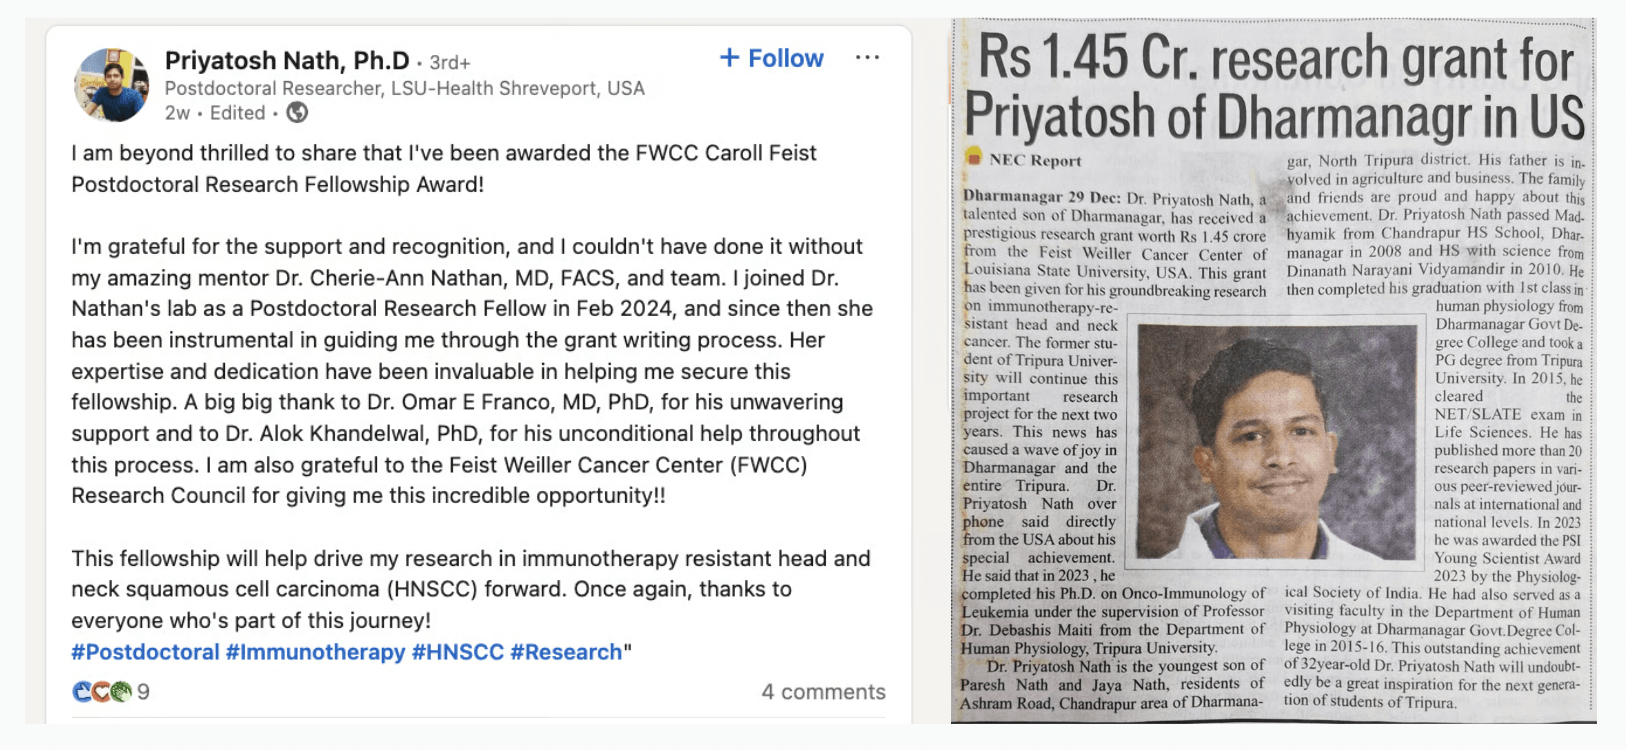This screenshot has width=1626, height=750.
Task: Open the #Research hashtag
Action: tap(566, 652)
